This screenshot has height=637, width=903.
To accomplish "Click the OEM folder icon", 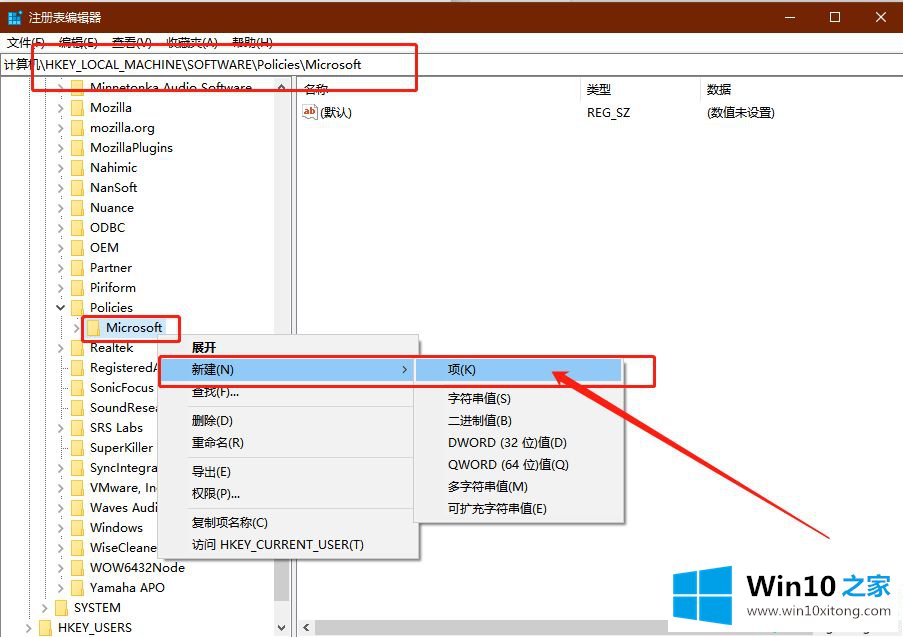I will click(77, 248).
